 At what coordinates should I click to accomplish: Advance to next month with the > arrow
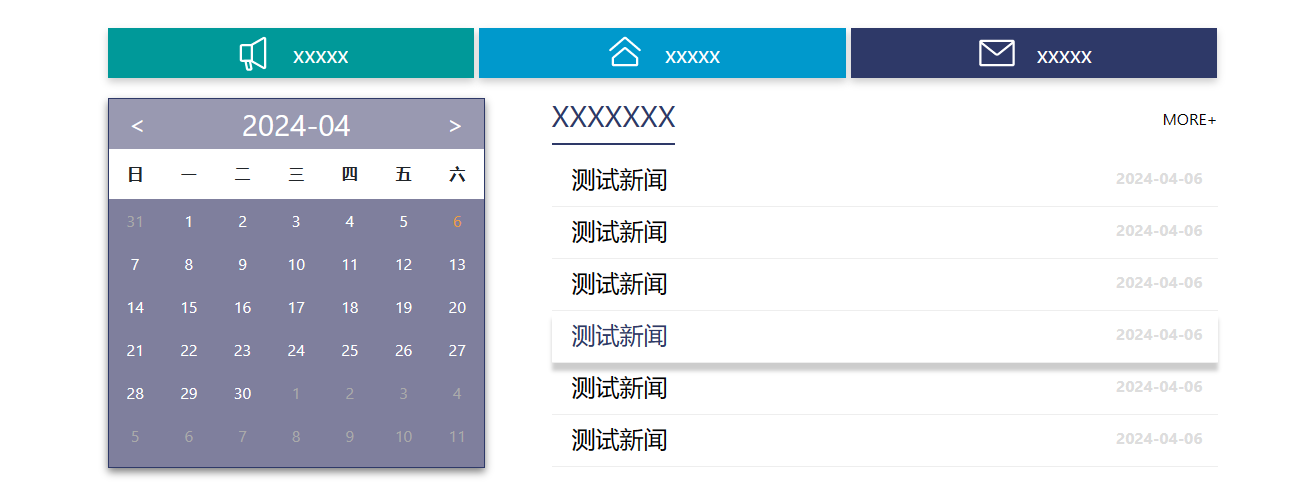point(455,126)
